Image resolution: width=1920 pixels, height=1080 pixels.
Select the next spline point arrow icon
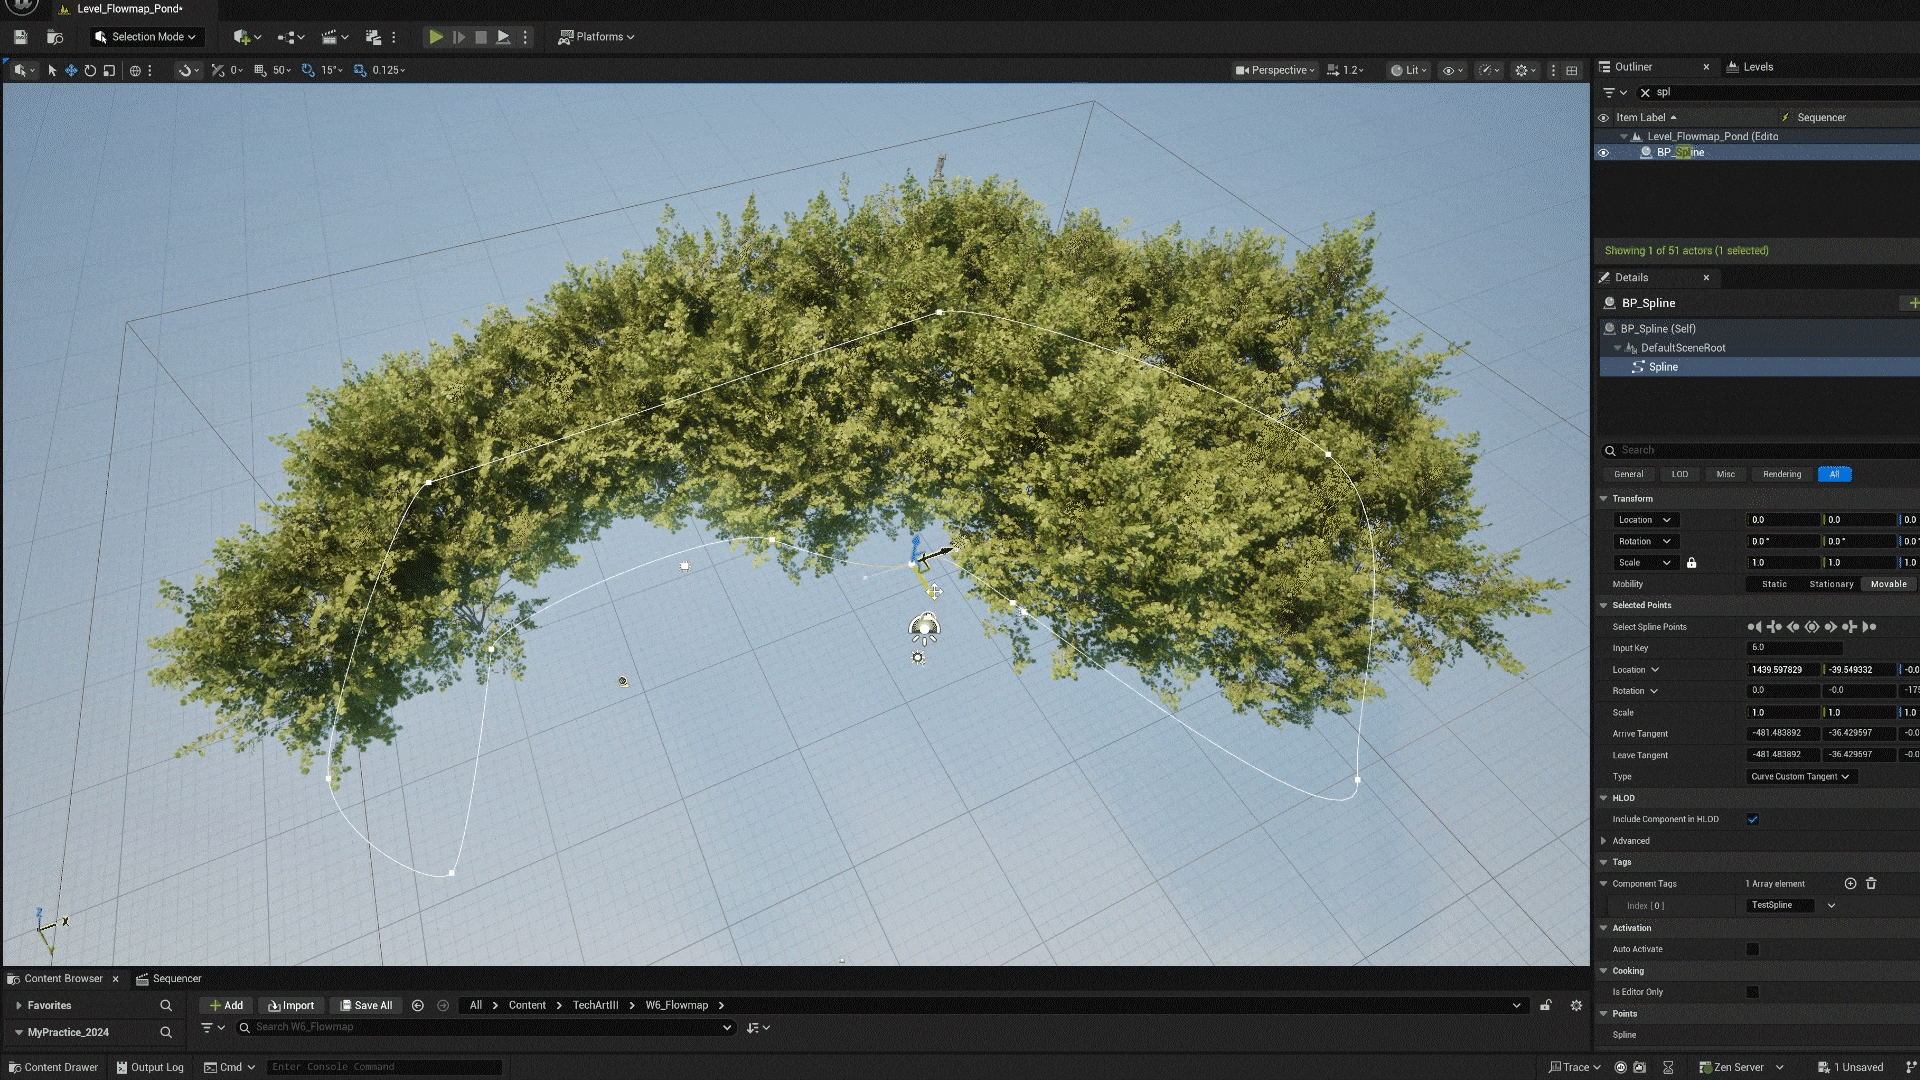point(1831,627)
